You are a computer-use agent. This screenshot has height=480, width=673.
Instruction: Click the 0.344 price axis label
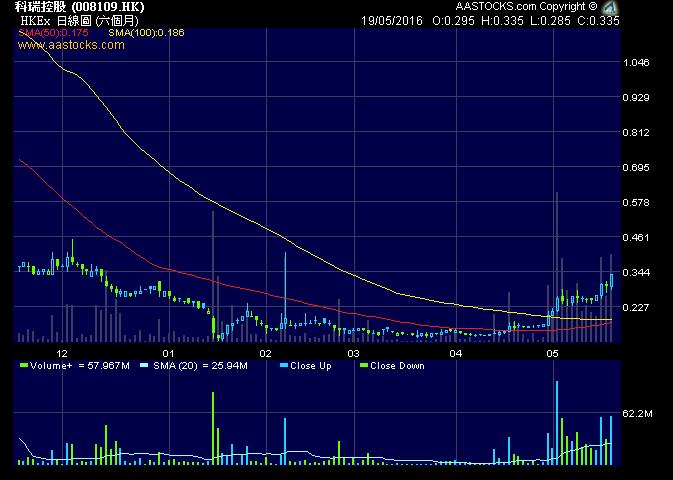(x=636, y=272)
